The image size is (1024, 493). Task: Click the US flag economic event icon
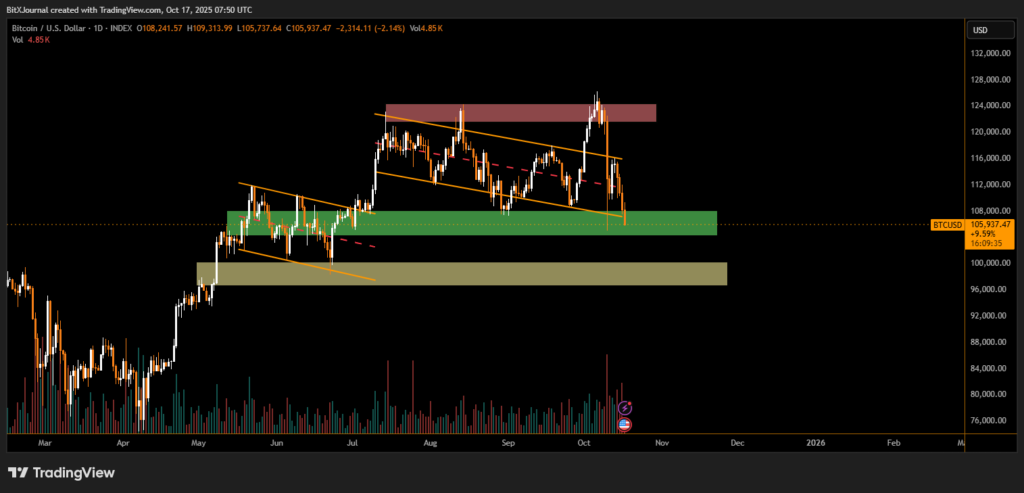[x=625, y=424]
